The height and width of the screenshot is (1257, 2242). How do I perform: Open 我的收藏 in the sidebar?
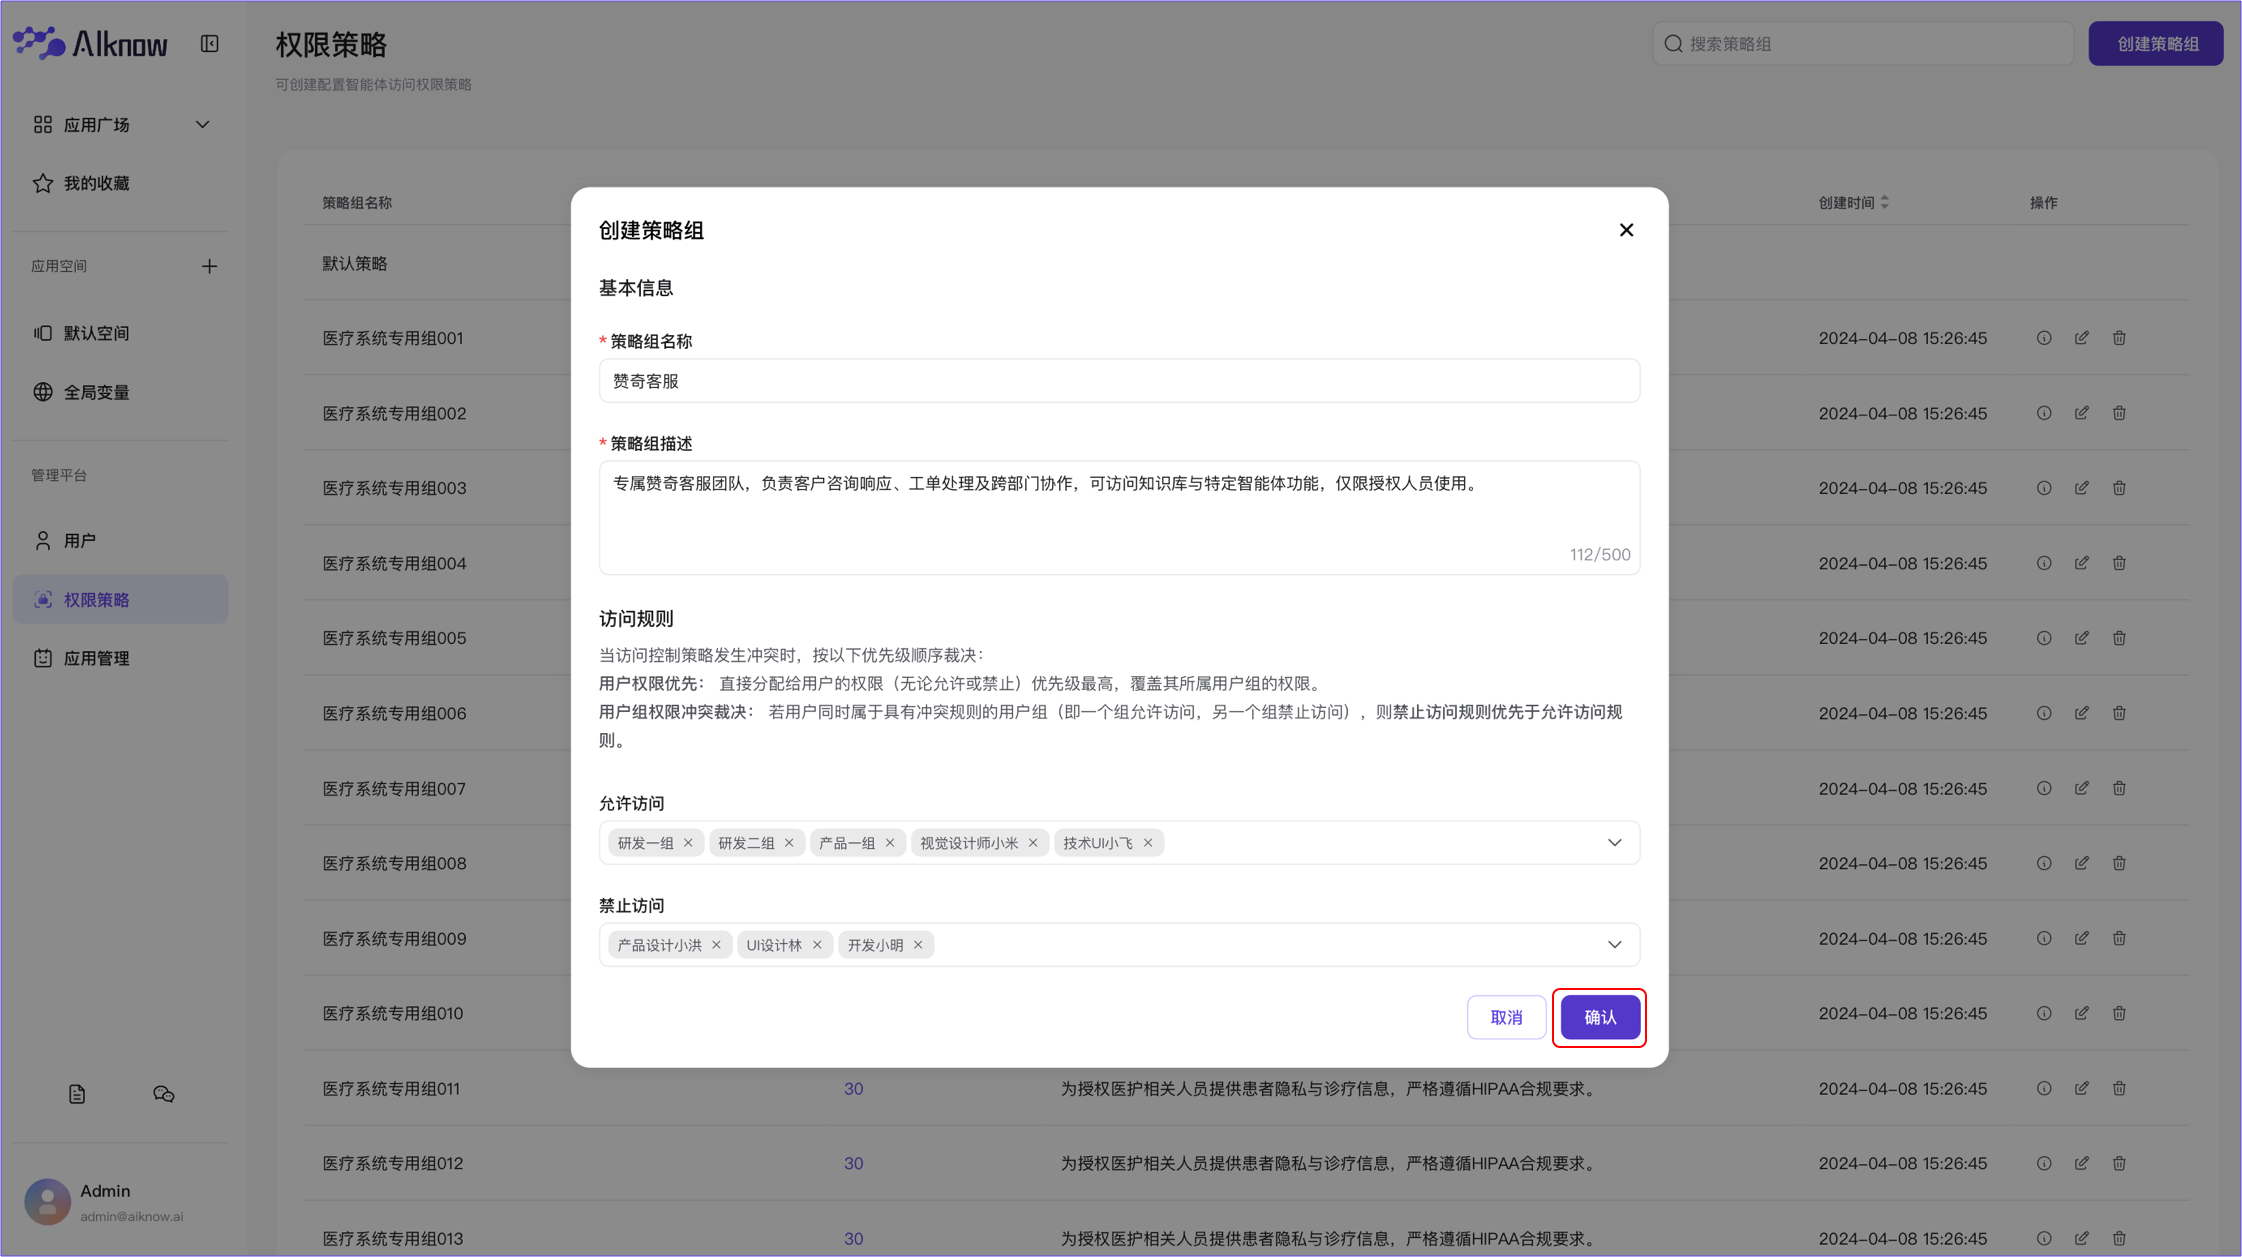coord(96,184)
